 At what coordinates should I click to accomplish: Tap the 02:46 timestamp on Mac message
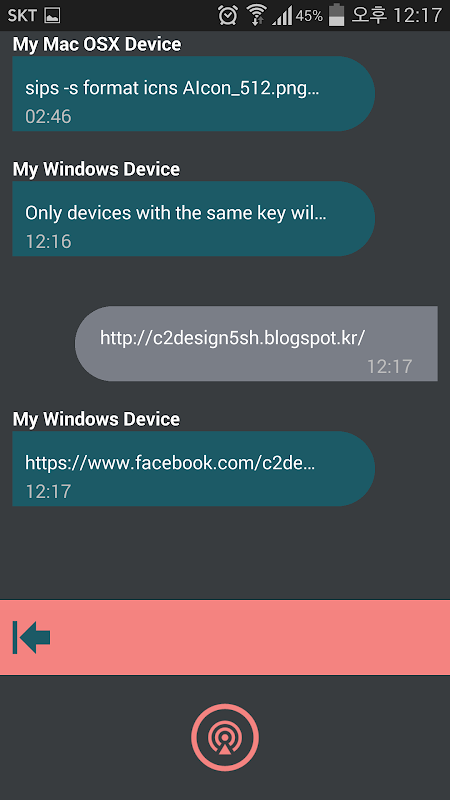click(48, 116)
